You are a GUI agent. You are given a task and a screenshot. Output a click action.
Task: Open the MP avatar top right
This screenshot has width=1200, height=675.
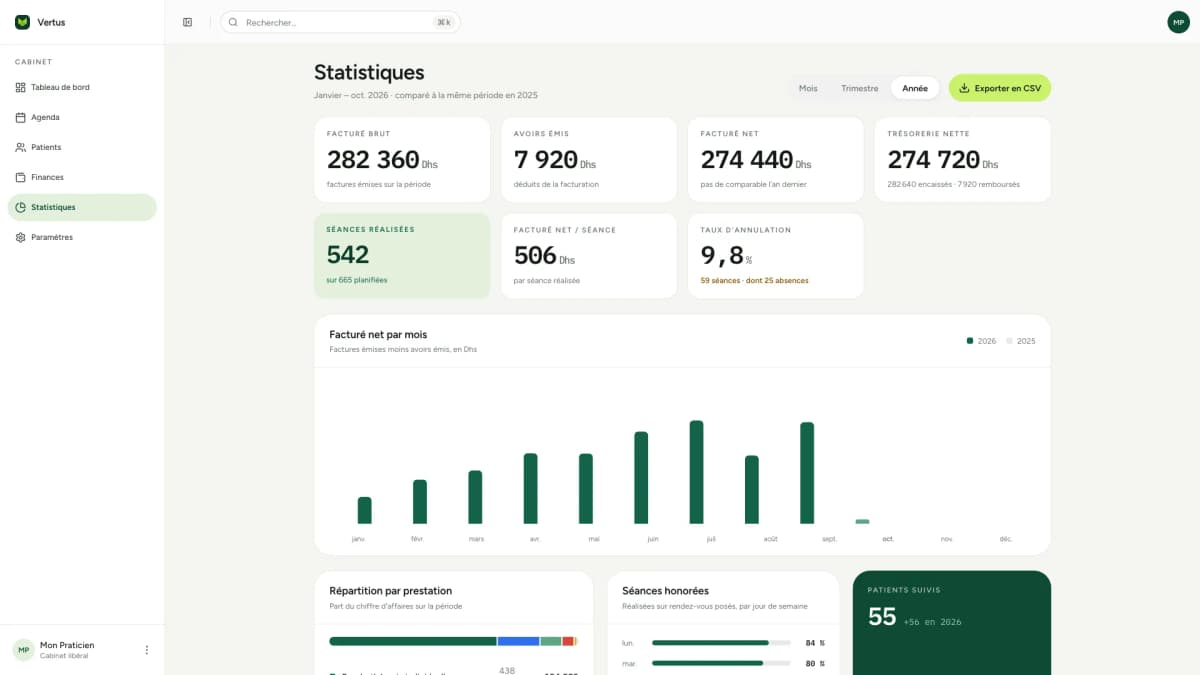point(1178,22)
